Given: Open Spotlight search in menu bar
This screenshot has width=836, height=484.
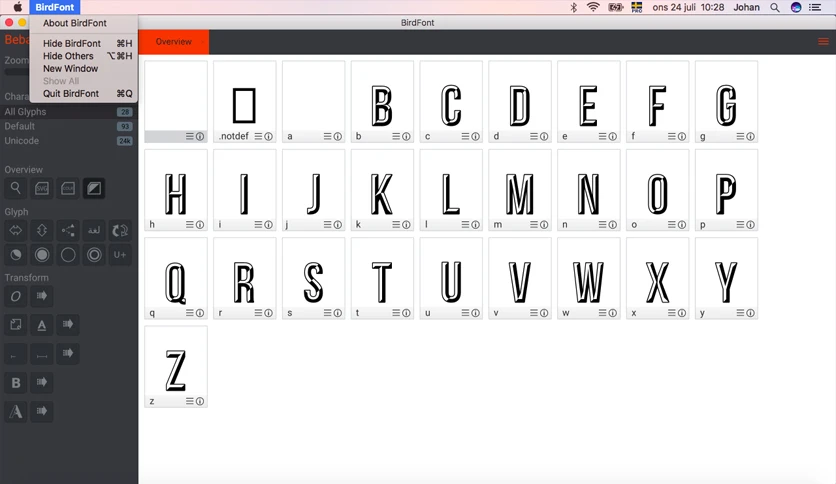Looking at the screenshot, I should point(775,7).
